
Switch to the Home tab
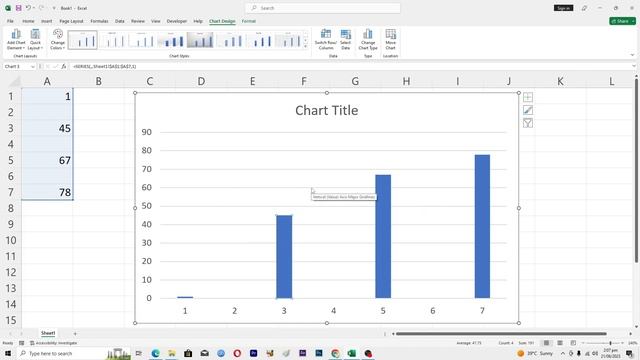click(x=28, y=21)
